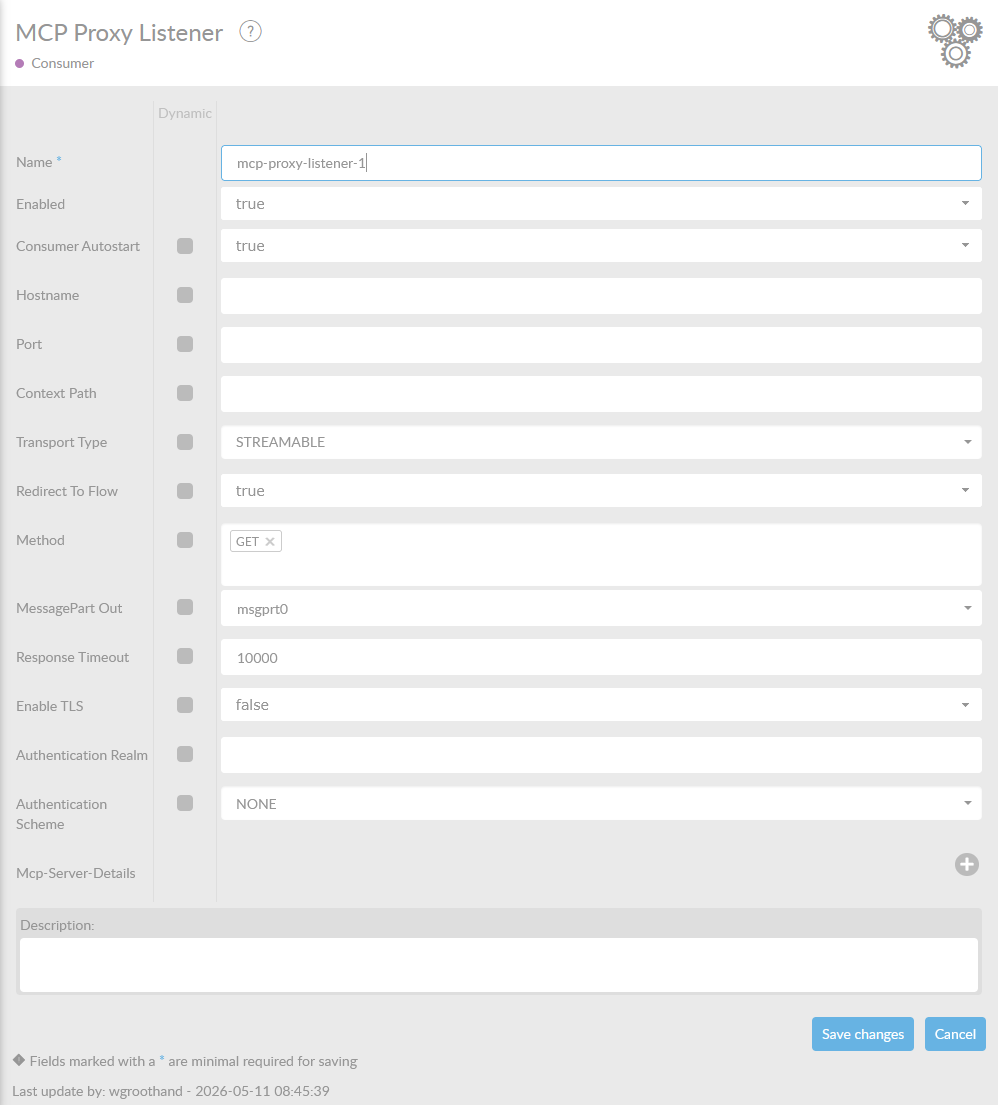
Task: Toggle dynamic checkbox for Authentication Realm
Action: tap(185, 754)
